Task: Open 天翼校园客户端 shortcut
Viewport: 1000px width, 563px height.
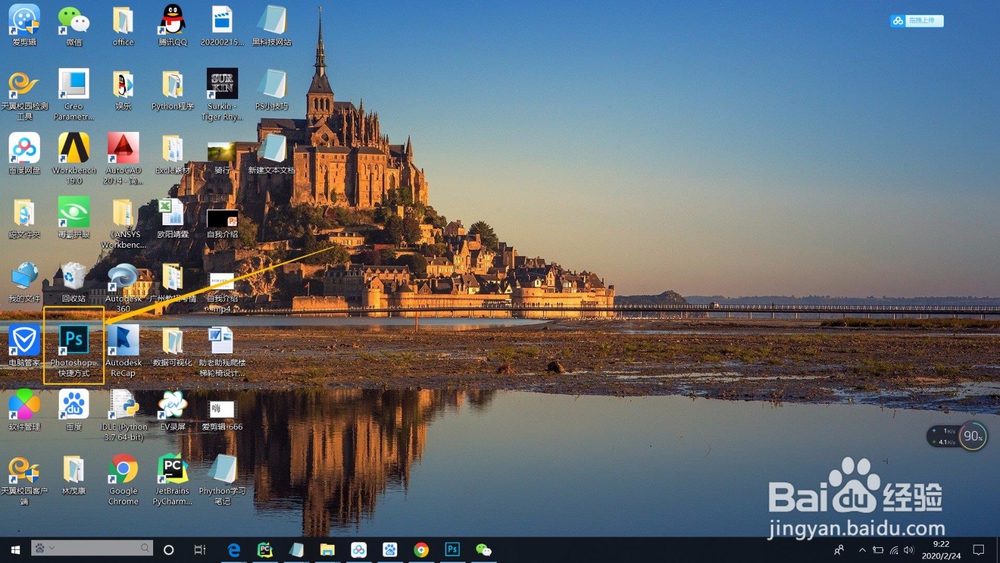Action: point(24,479)
